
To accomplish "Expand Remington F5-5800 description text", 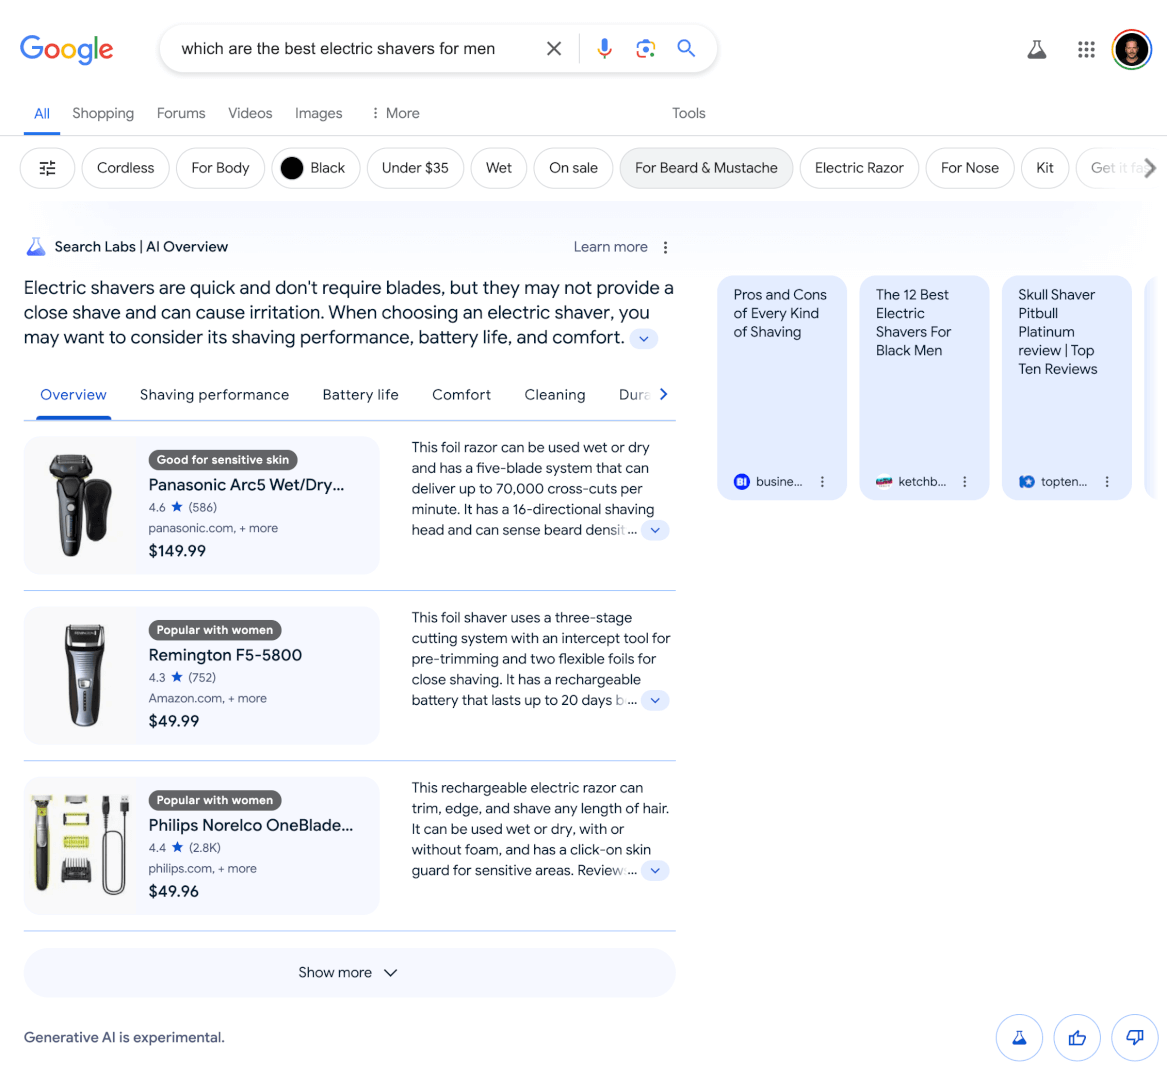I will [x=655, y=700].
